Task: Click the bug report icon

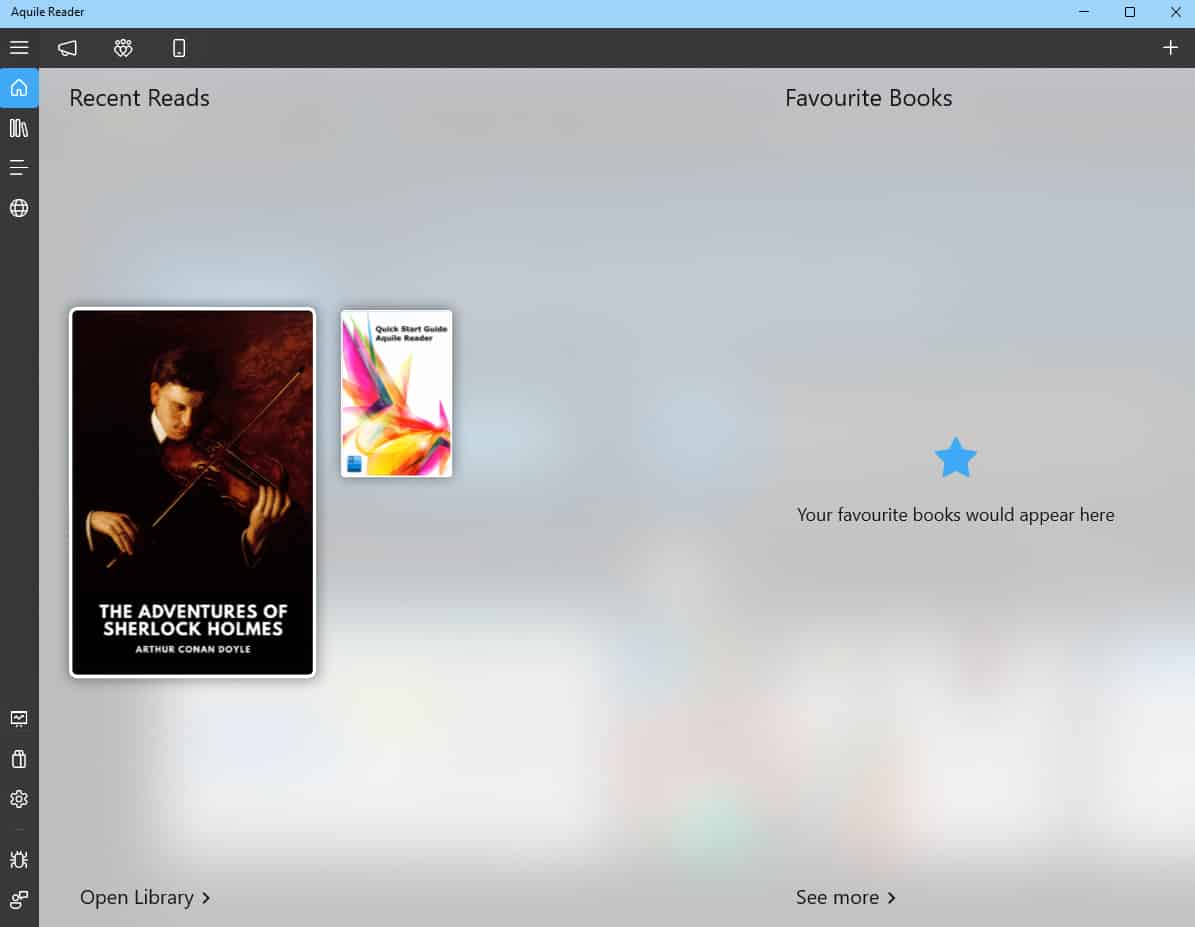Action: tap(19, 859)
